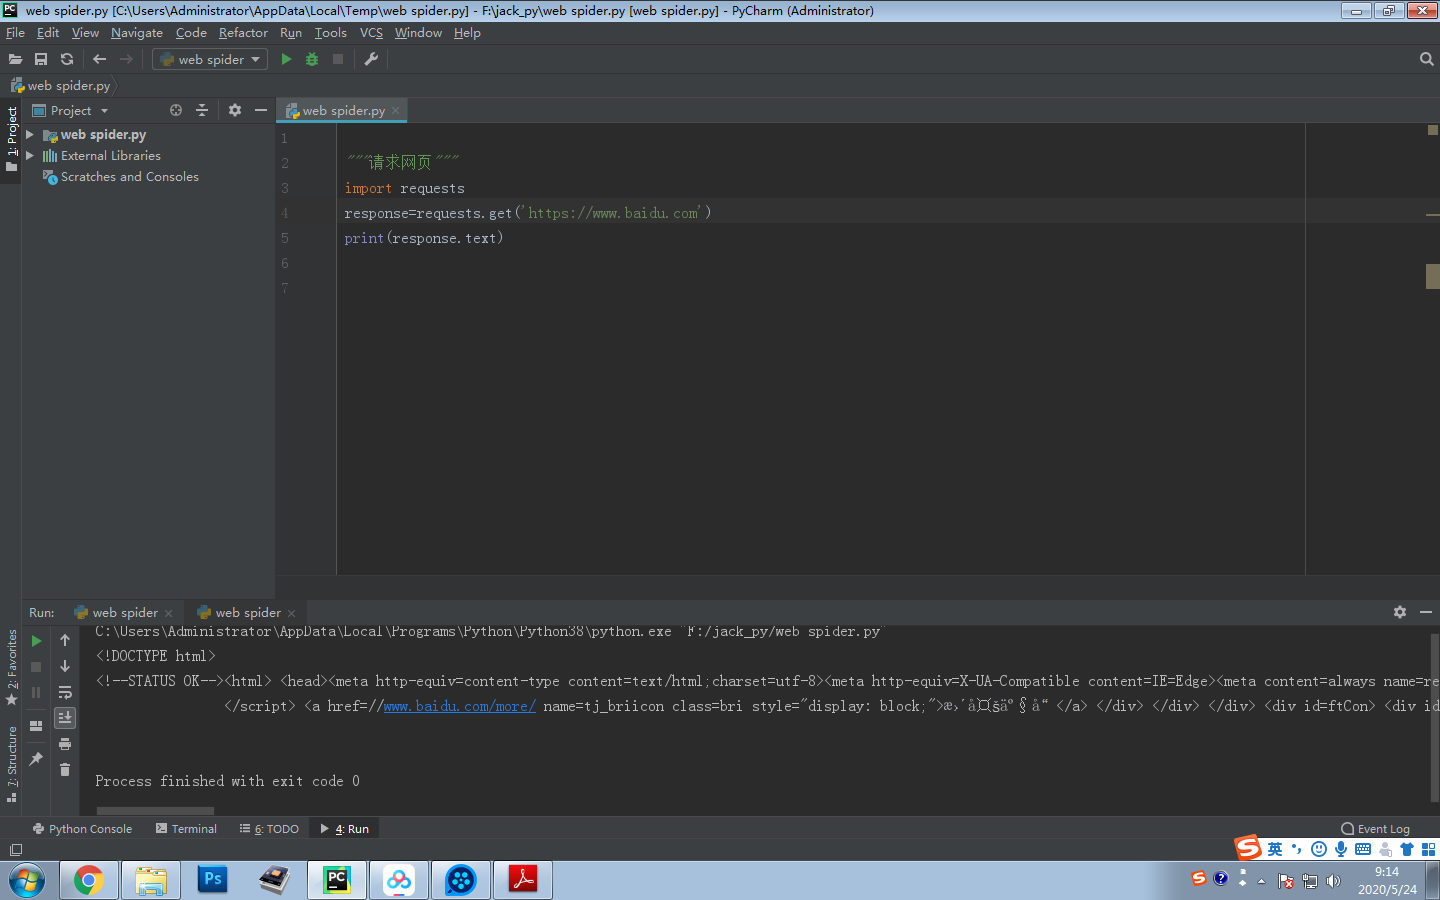Open a file with the toolbar folder icon
This screenshot has width=1440, height=900.
click(x=15, y=59)
